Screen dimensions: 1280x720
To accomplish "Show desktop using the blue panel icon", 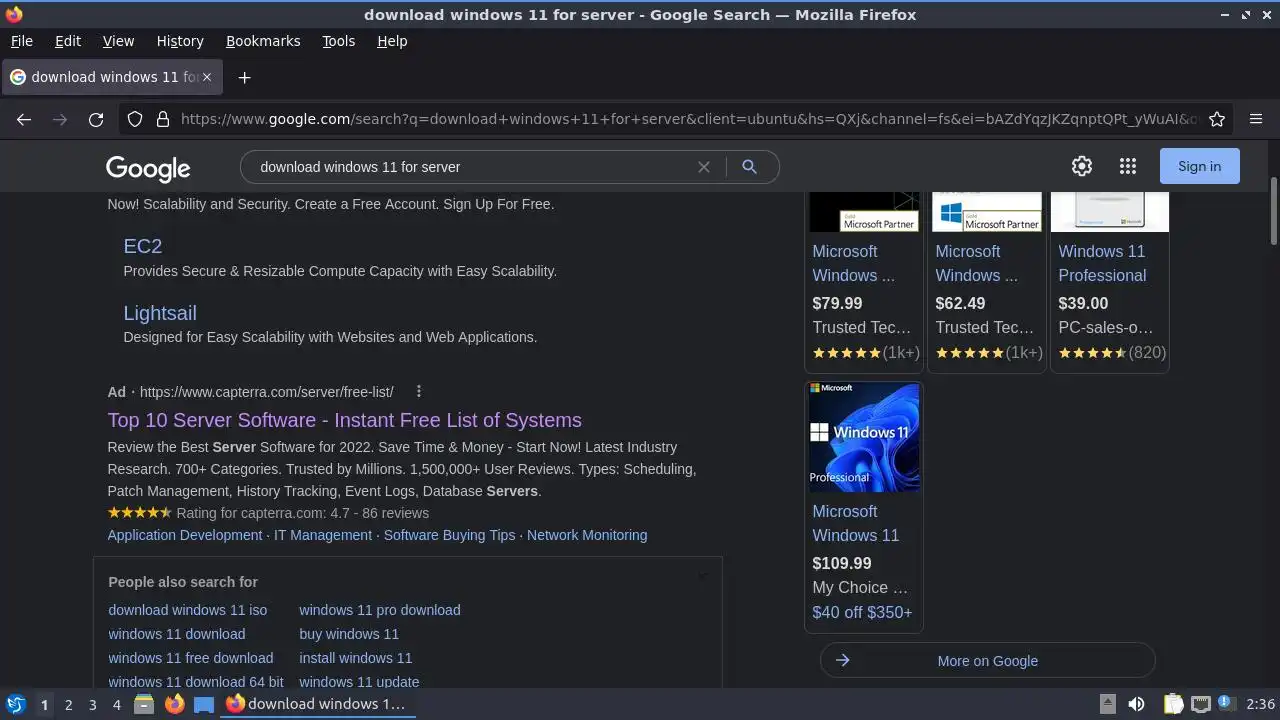I will 204,704.
